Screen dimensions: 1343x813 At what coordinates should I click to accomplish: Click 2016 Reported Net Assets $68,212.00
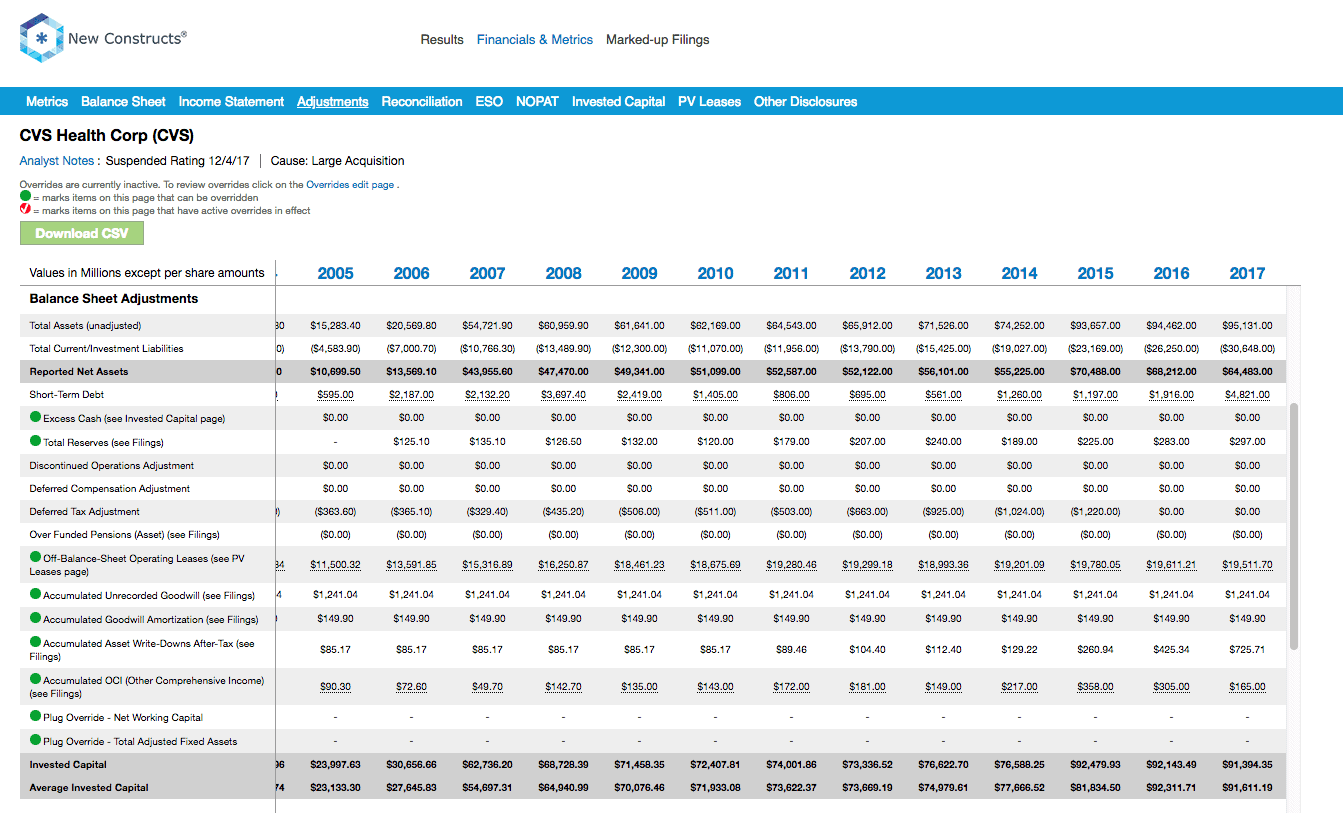tap(1171, 372)
